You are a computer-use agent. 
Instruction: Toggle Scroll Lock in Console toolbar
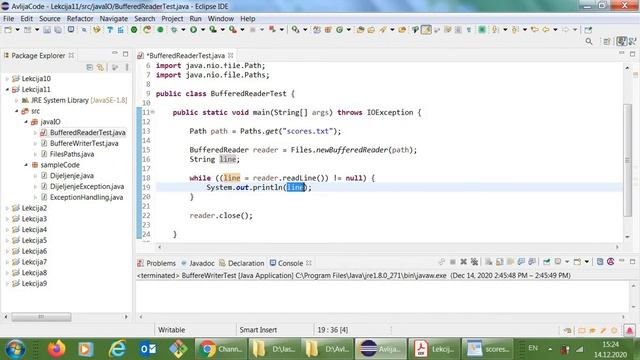click(x=500, y=262)
